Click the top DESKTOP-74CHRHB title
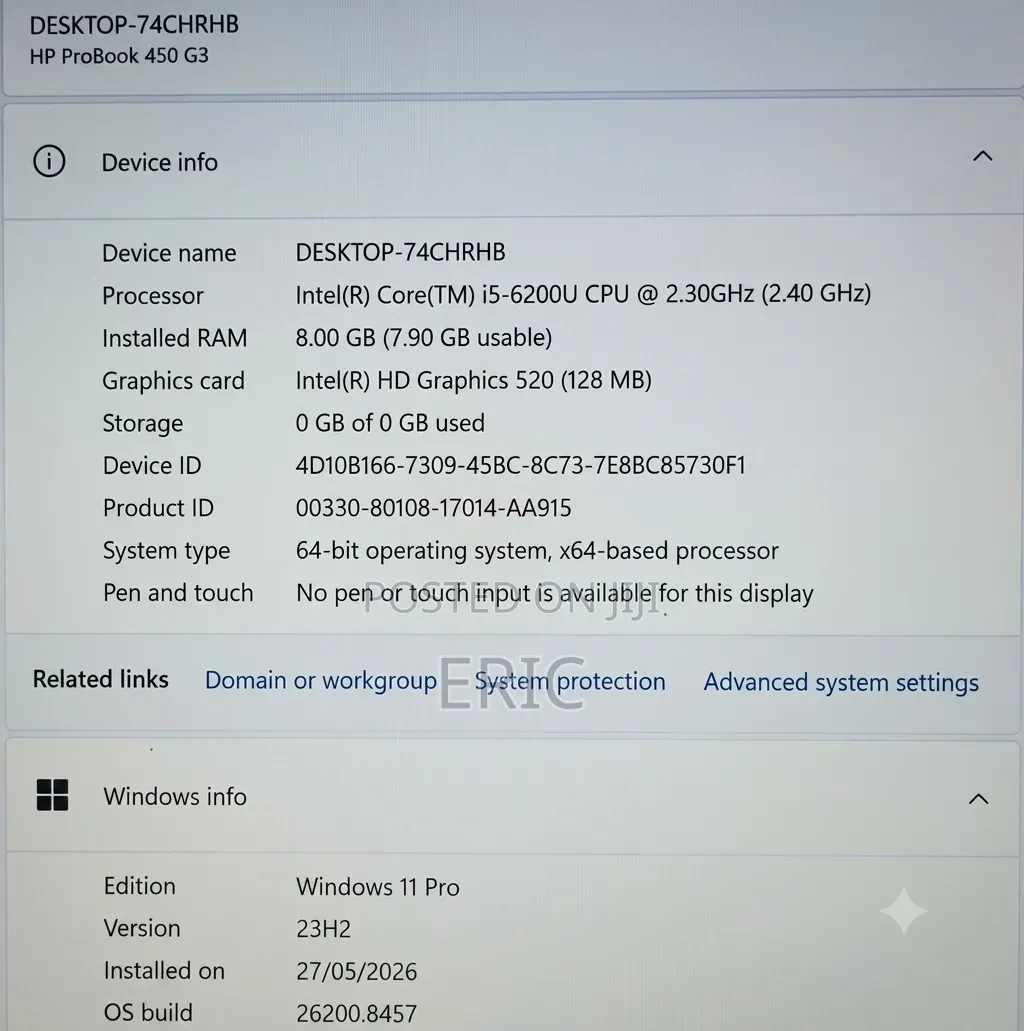The height and width of the screenshot is (1031, 1024). [x=134, y=25]
